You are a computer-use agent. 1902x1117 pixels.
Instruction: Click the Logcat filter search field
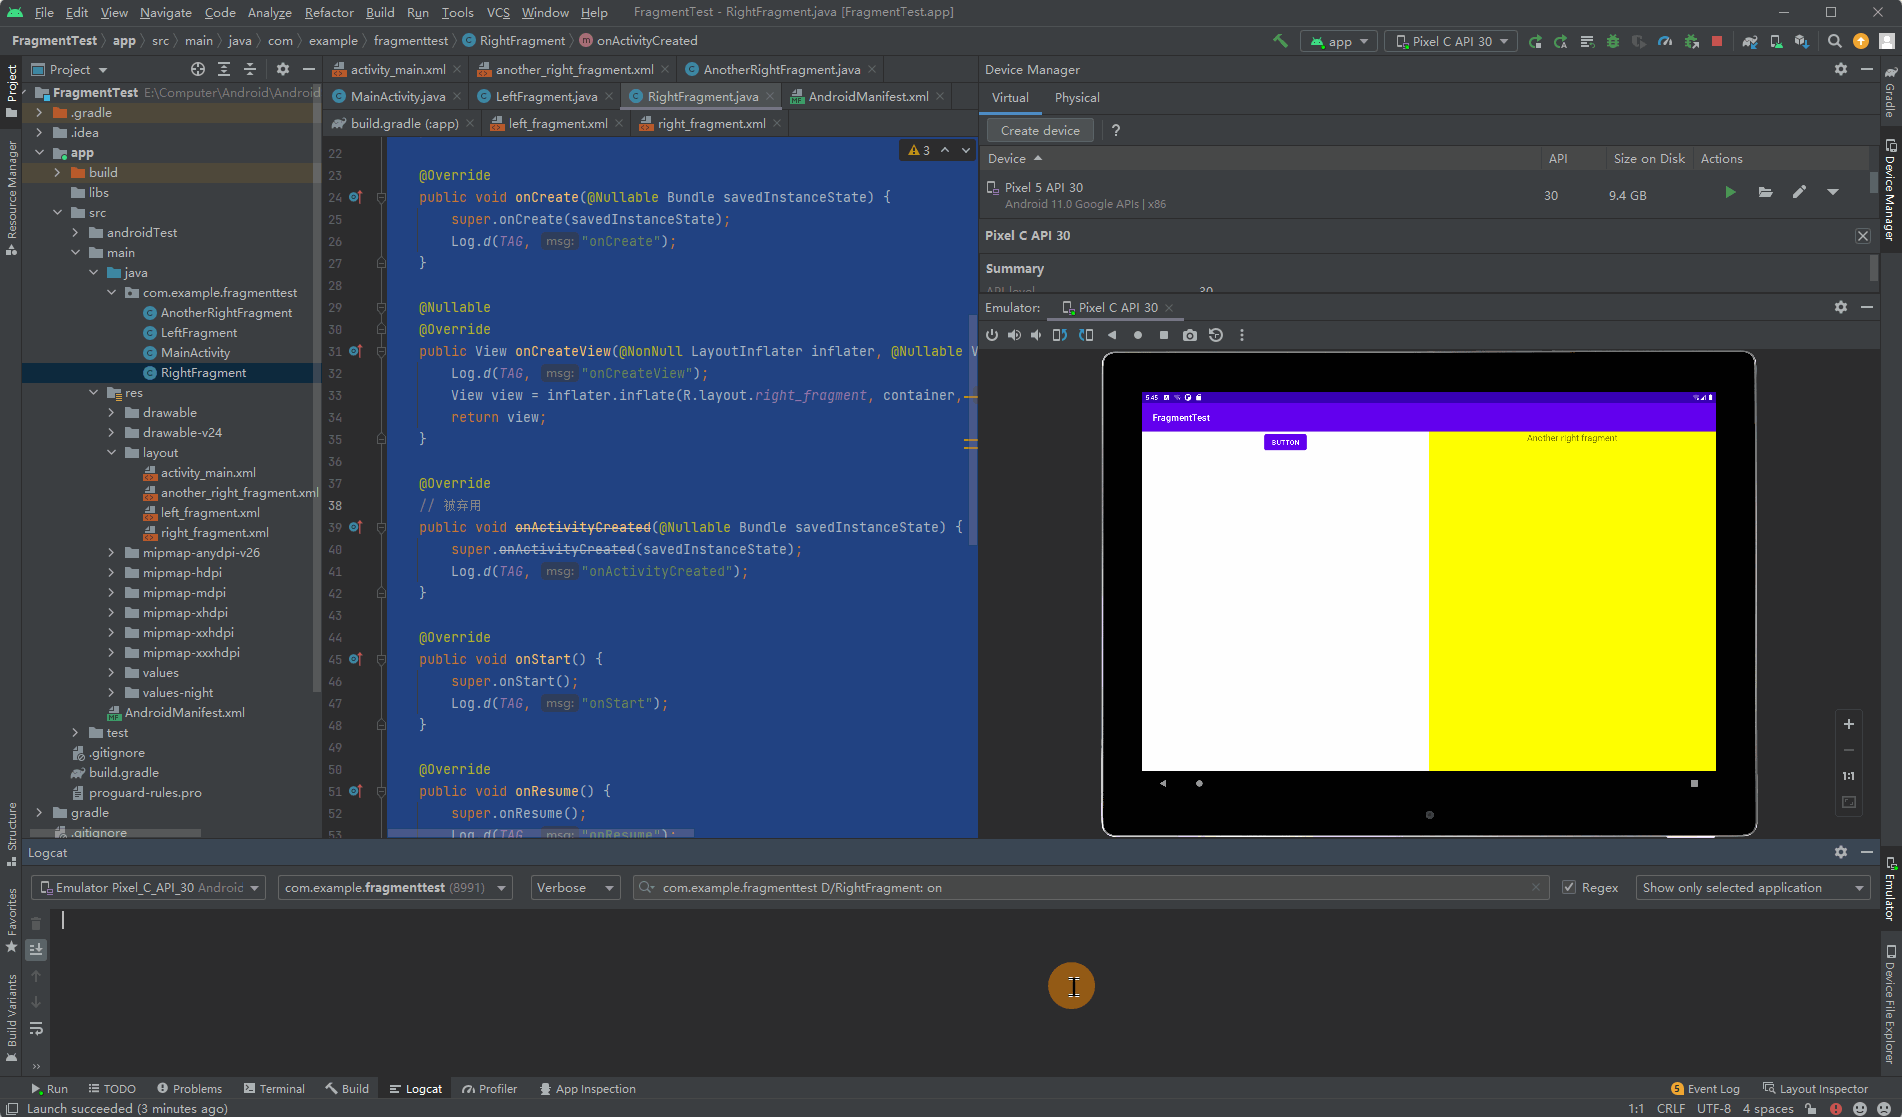tap(1091, 887)
